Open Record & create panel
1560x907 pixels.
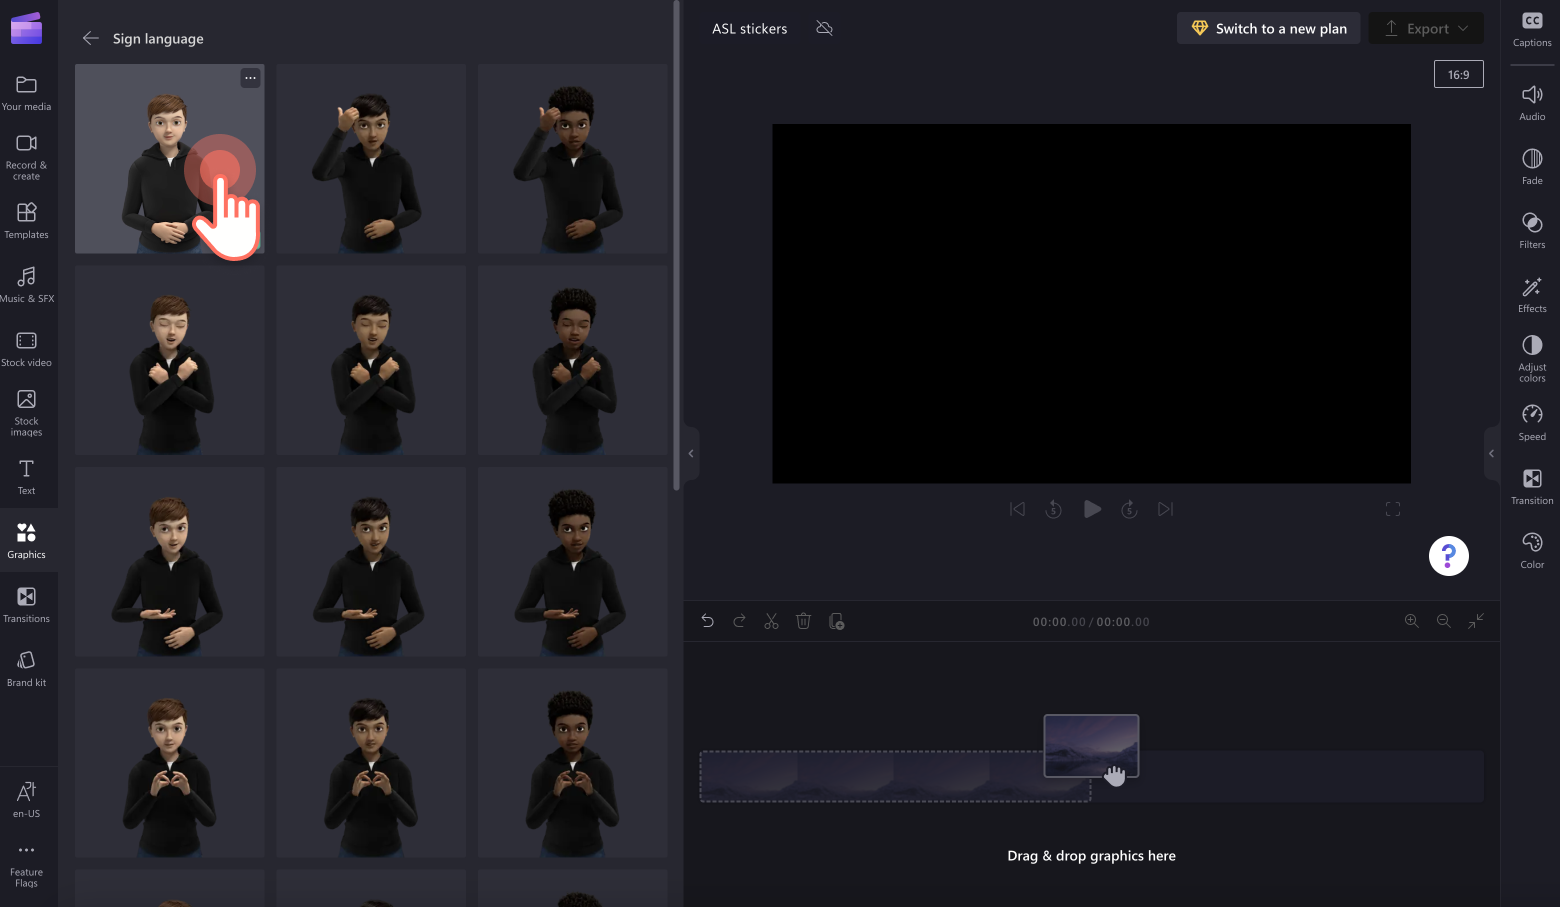(x=27, y=156)
